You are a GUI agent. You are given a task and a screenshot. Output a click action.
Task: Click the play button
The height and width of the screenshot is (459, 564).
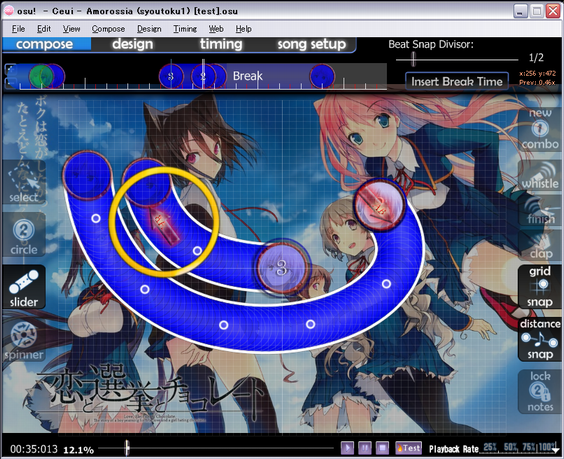(x=347, y=448)
